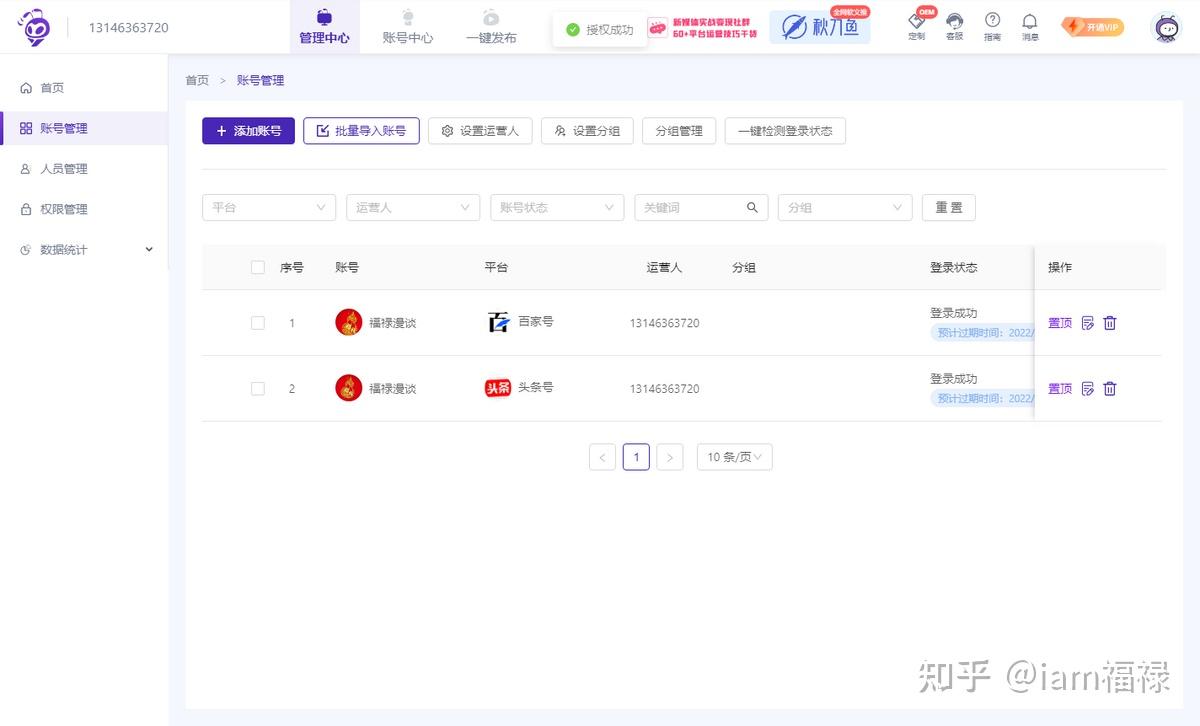Click the 重置 button

click(948, 207)
